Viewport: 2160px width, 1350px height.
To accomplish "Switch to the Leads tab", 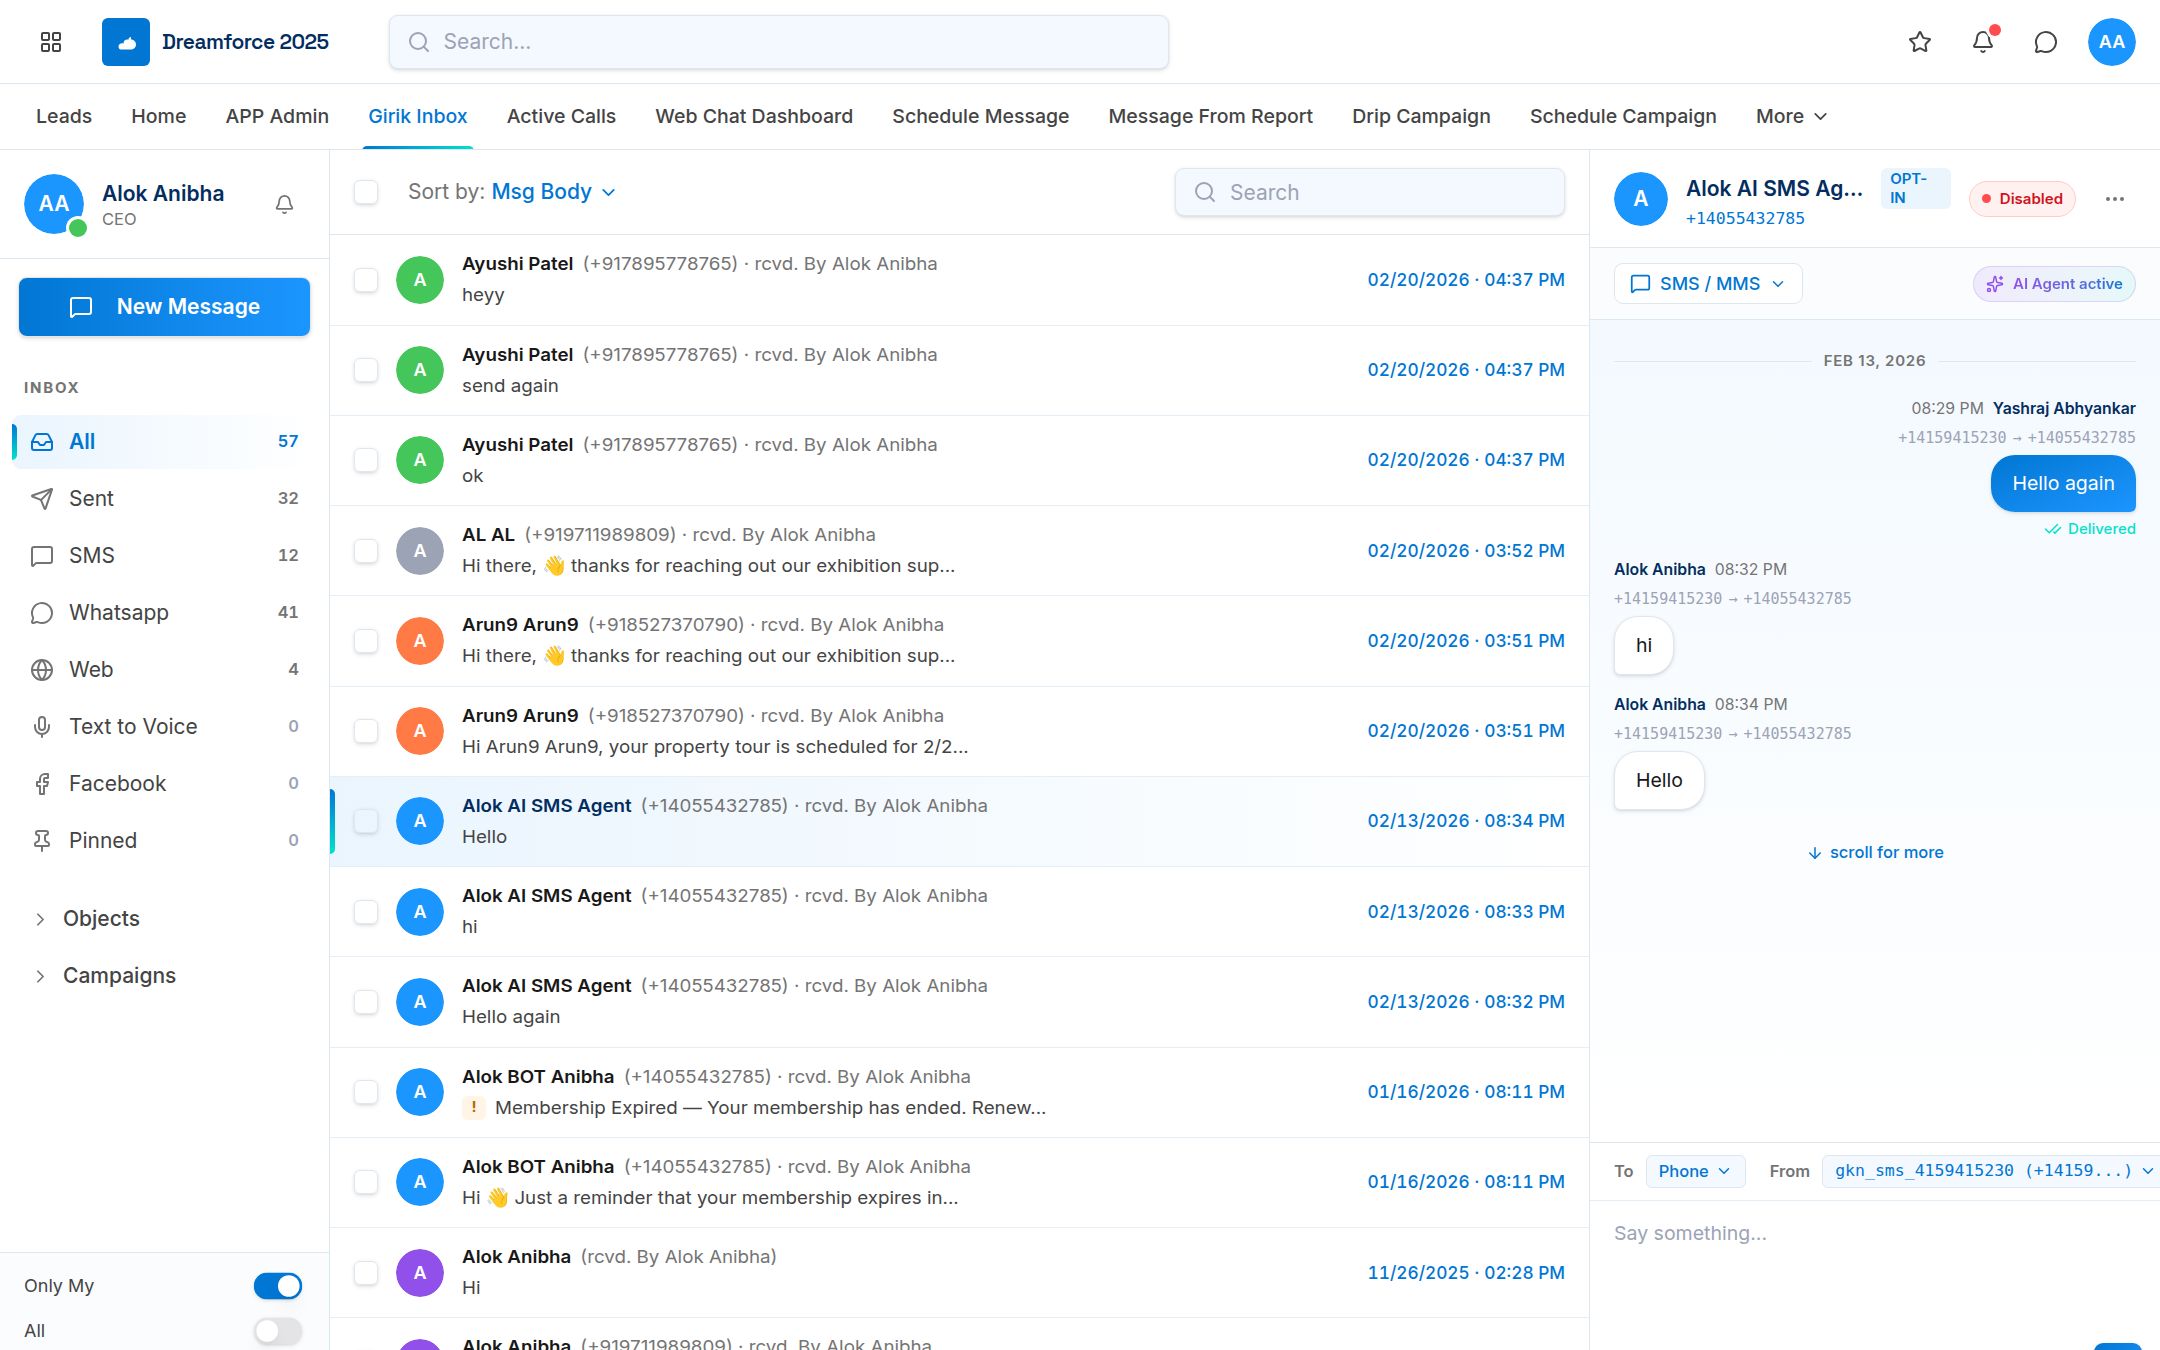I will [64, 116].
